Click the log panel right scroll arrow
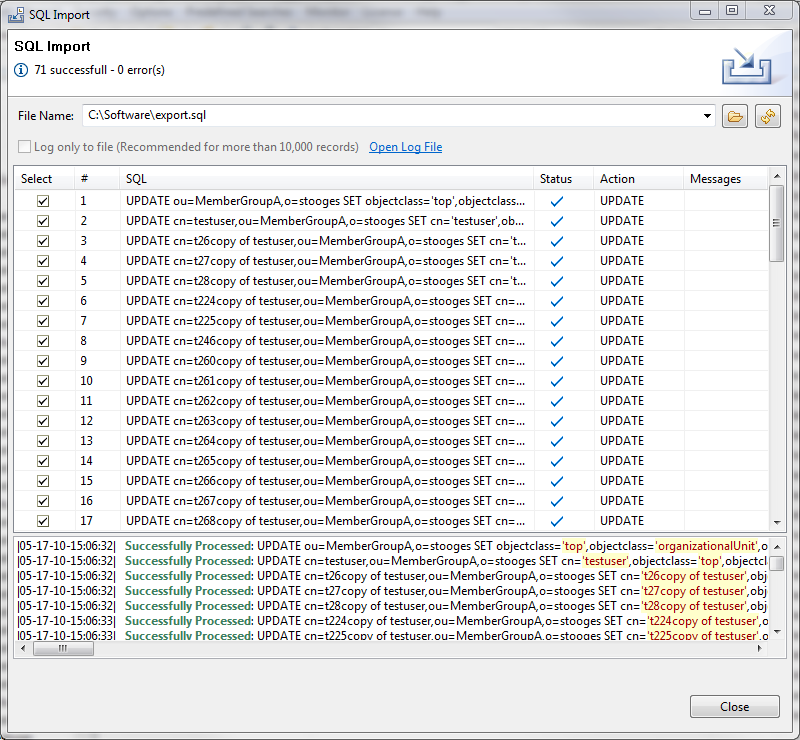This screenshot has width=800, height=740. (x=761, y=649)
